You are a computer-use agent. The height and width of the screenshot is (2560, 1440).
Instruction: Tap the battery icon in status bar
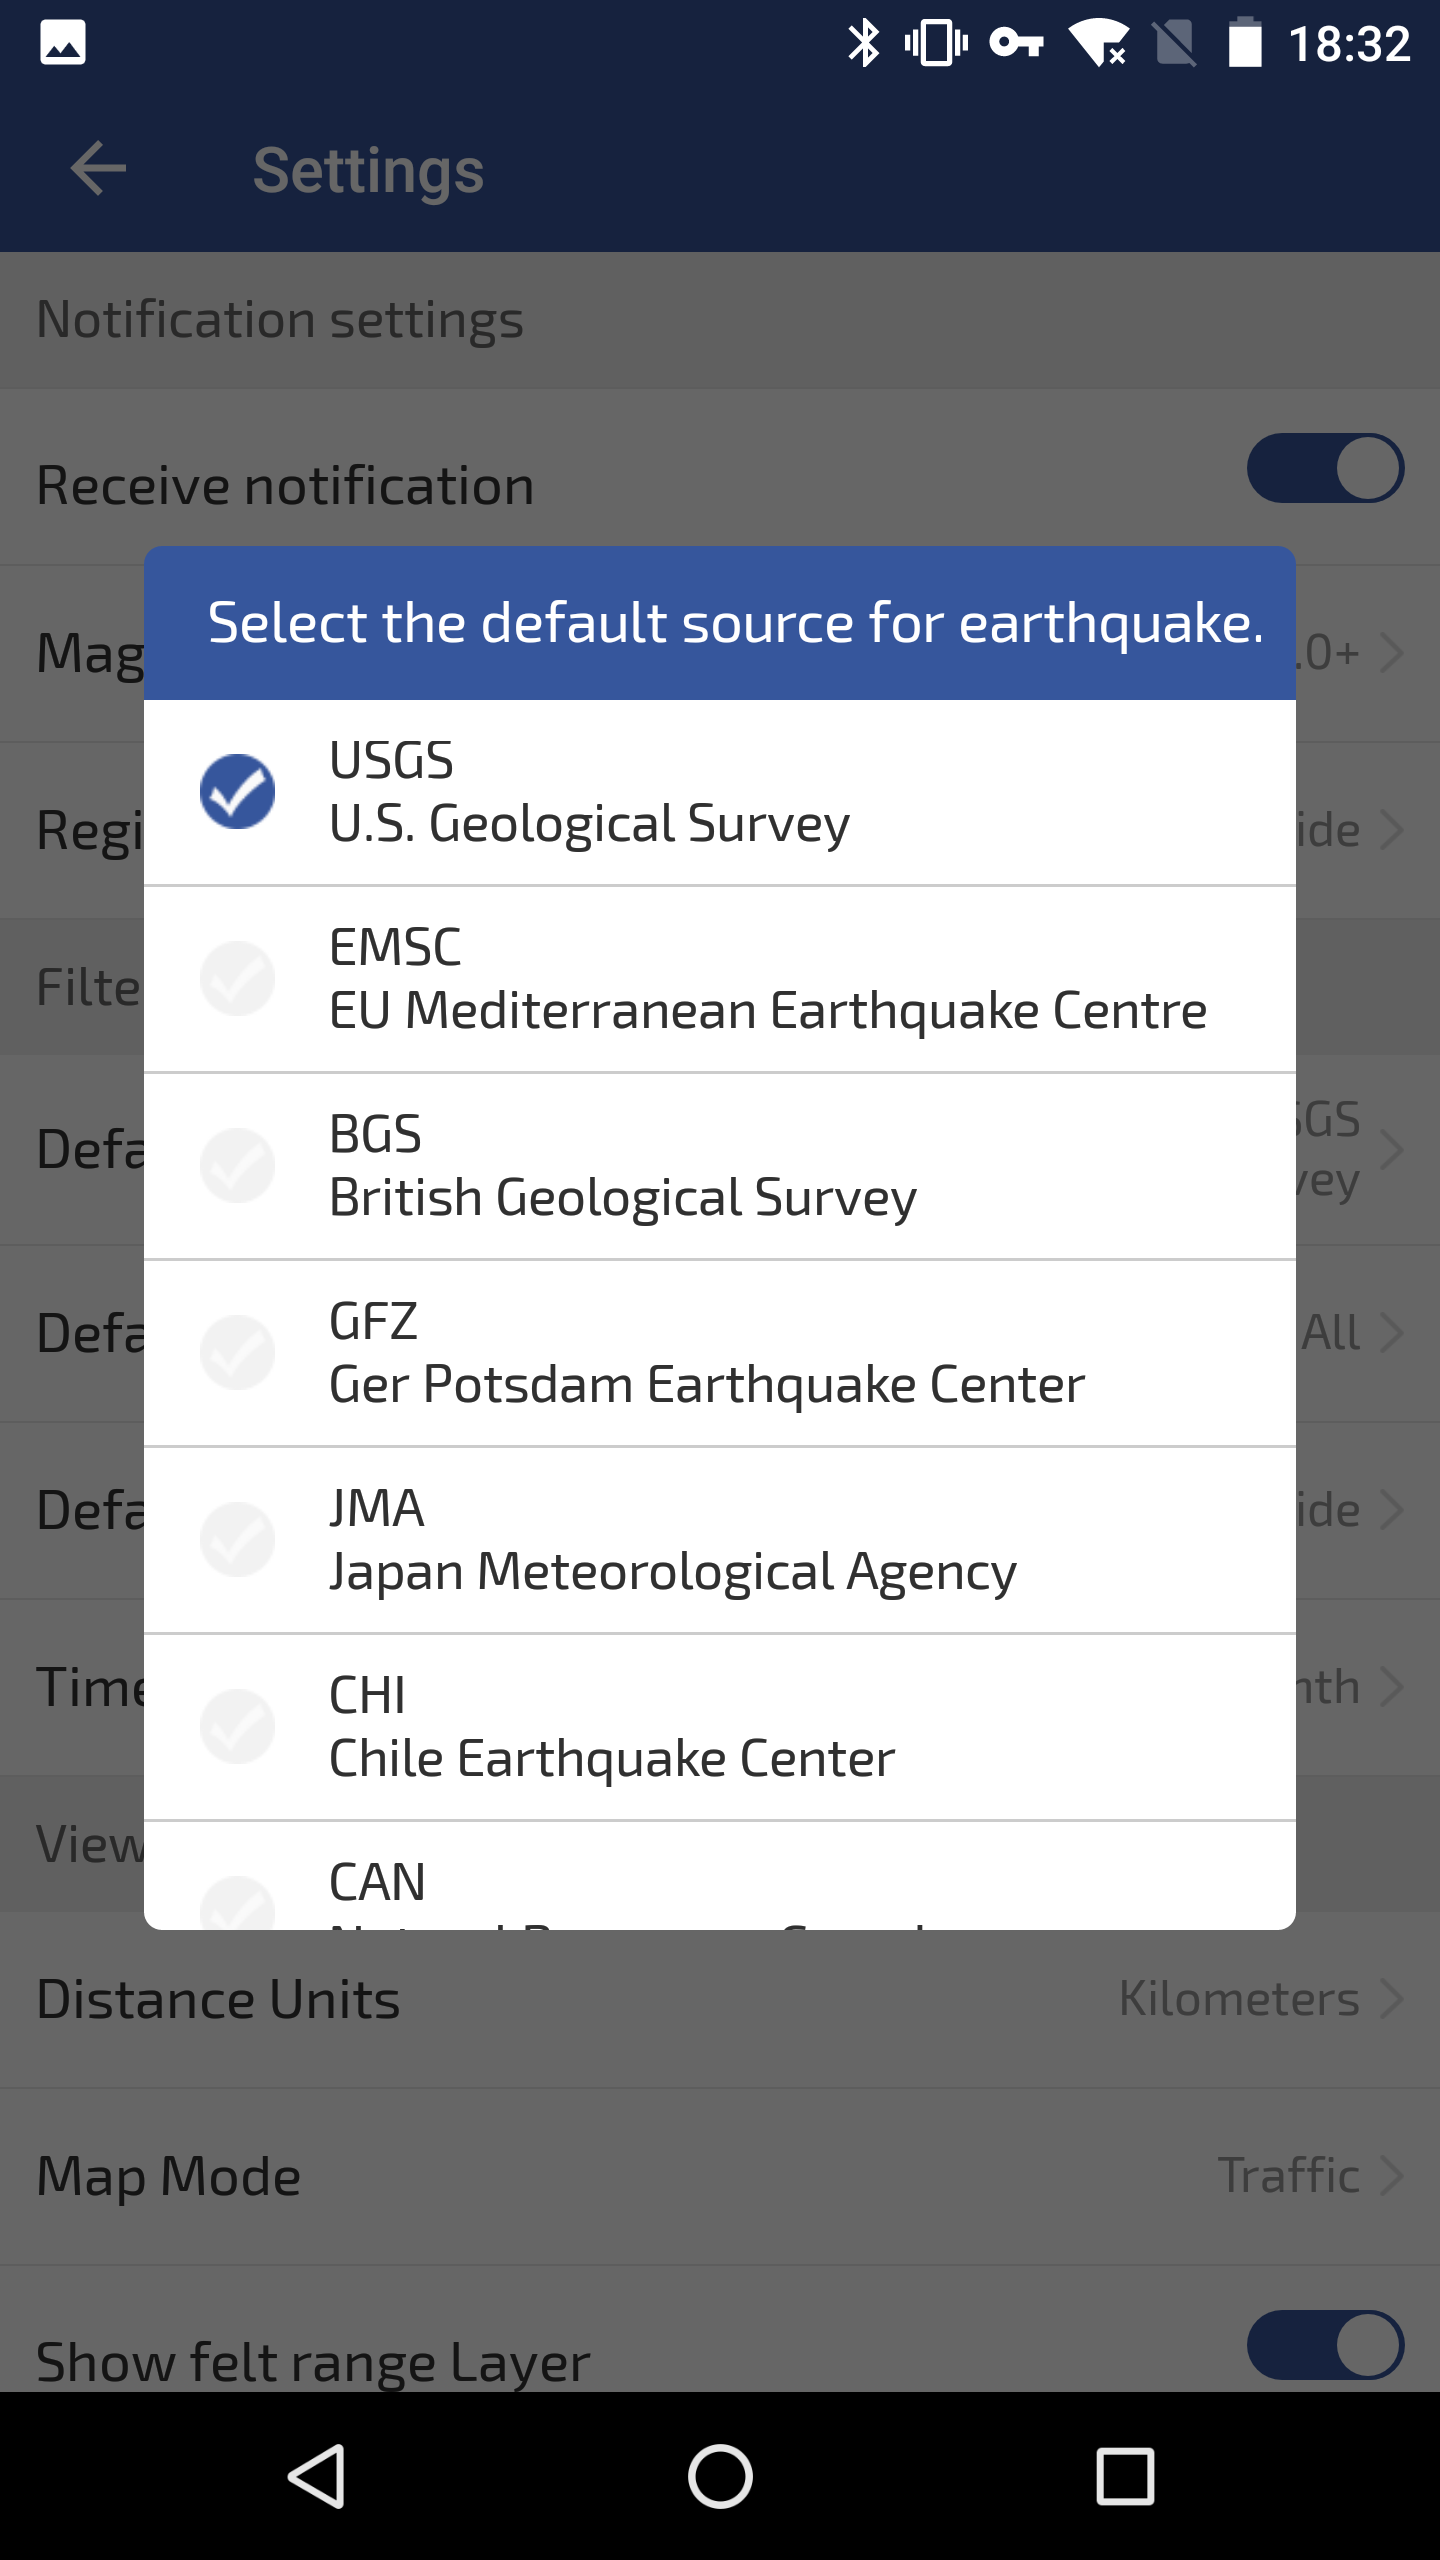pyautogui.click(x=1244, y=44)
